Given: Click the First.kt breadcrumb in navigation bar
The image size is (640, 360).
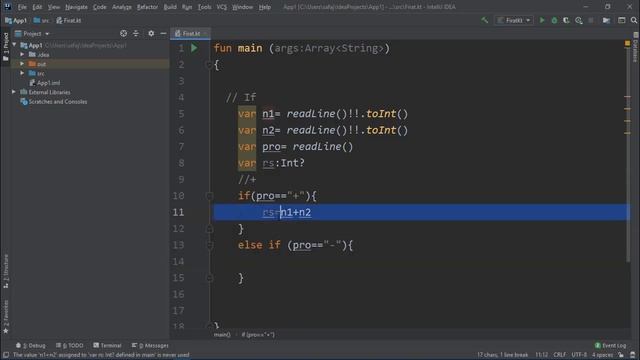Looking at the screenshot, I should [x=69, y=20].
